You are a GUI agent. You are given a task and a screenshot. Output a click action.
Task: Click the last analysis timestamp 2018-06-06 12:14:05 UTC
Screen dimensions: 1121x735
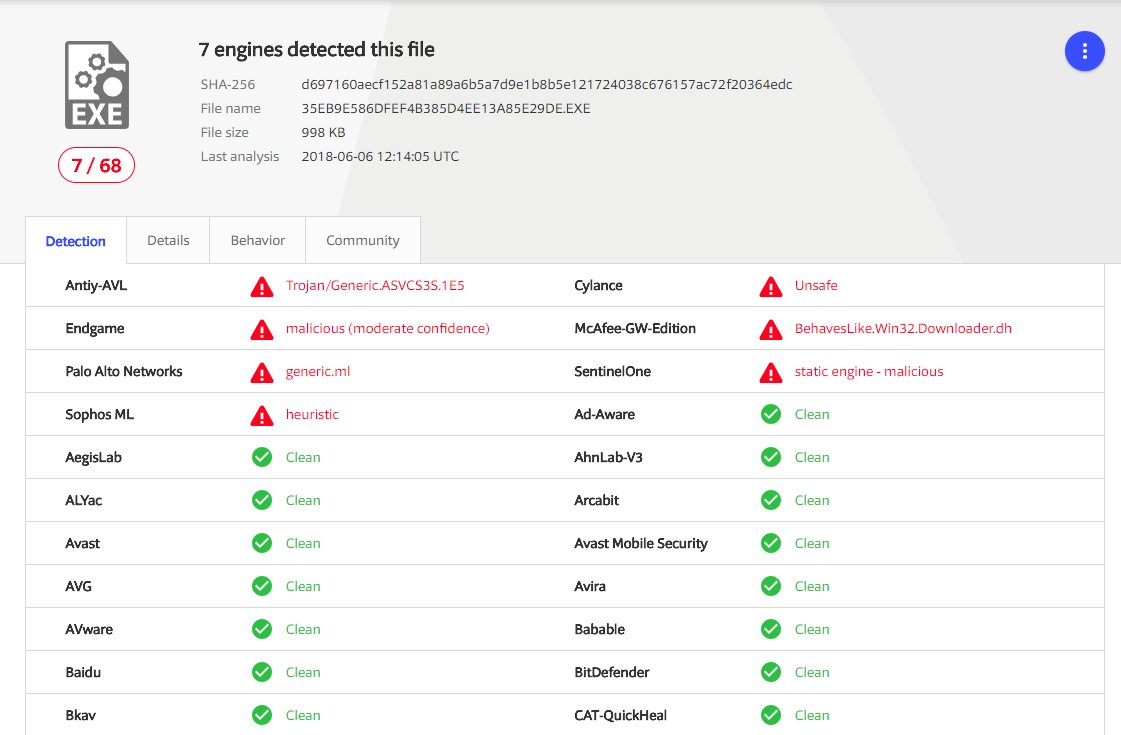tap(380, 157)
